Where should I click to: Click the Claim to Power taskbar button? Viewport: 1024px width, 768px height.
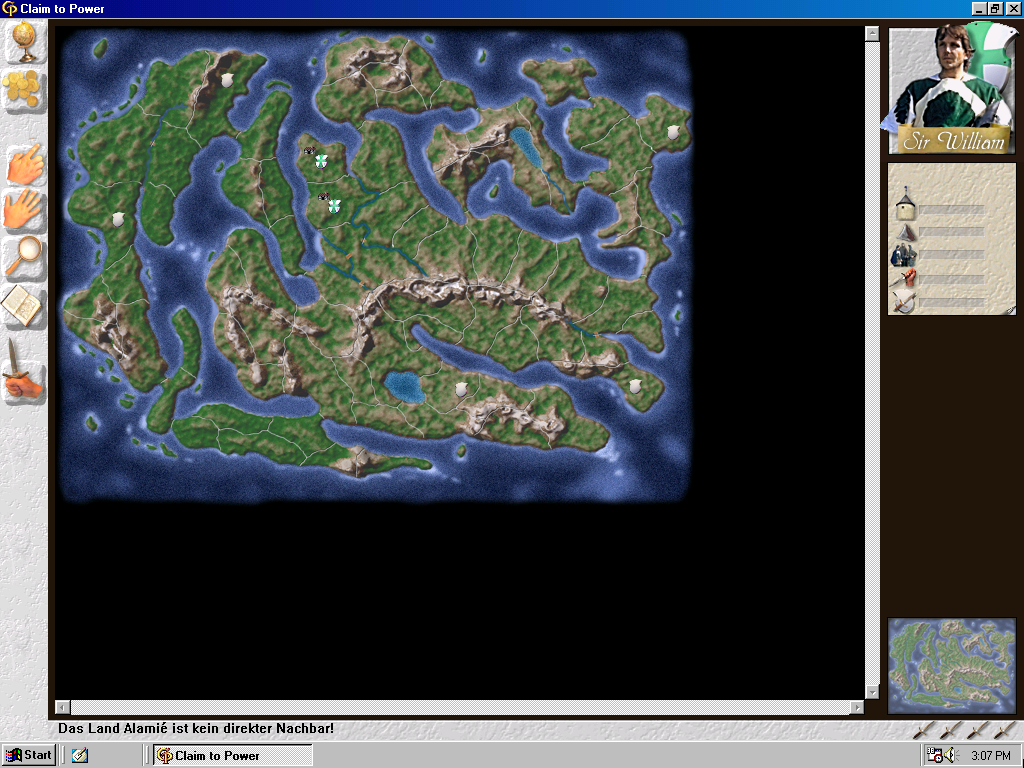[x=233, y=755]
